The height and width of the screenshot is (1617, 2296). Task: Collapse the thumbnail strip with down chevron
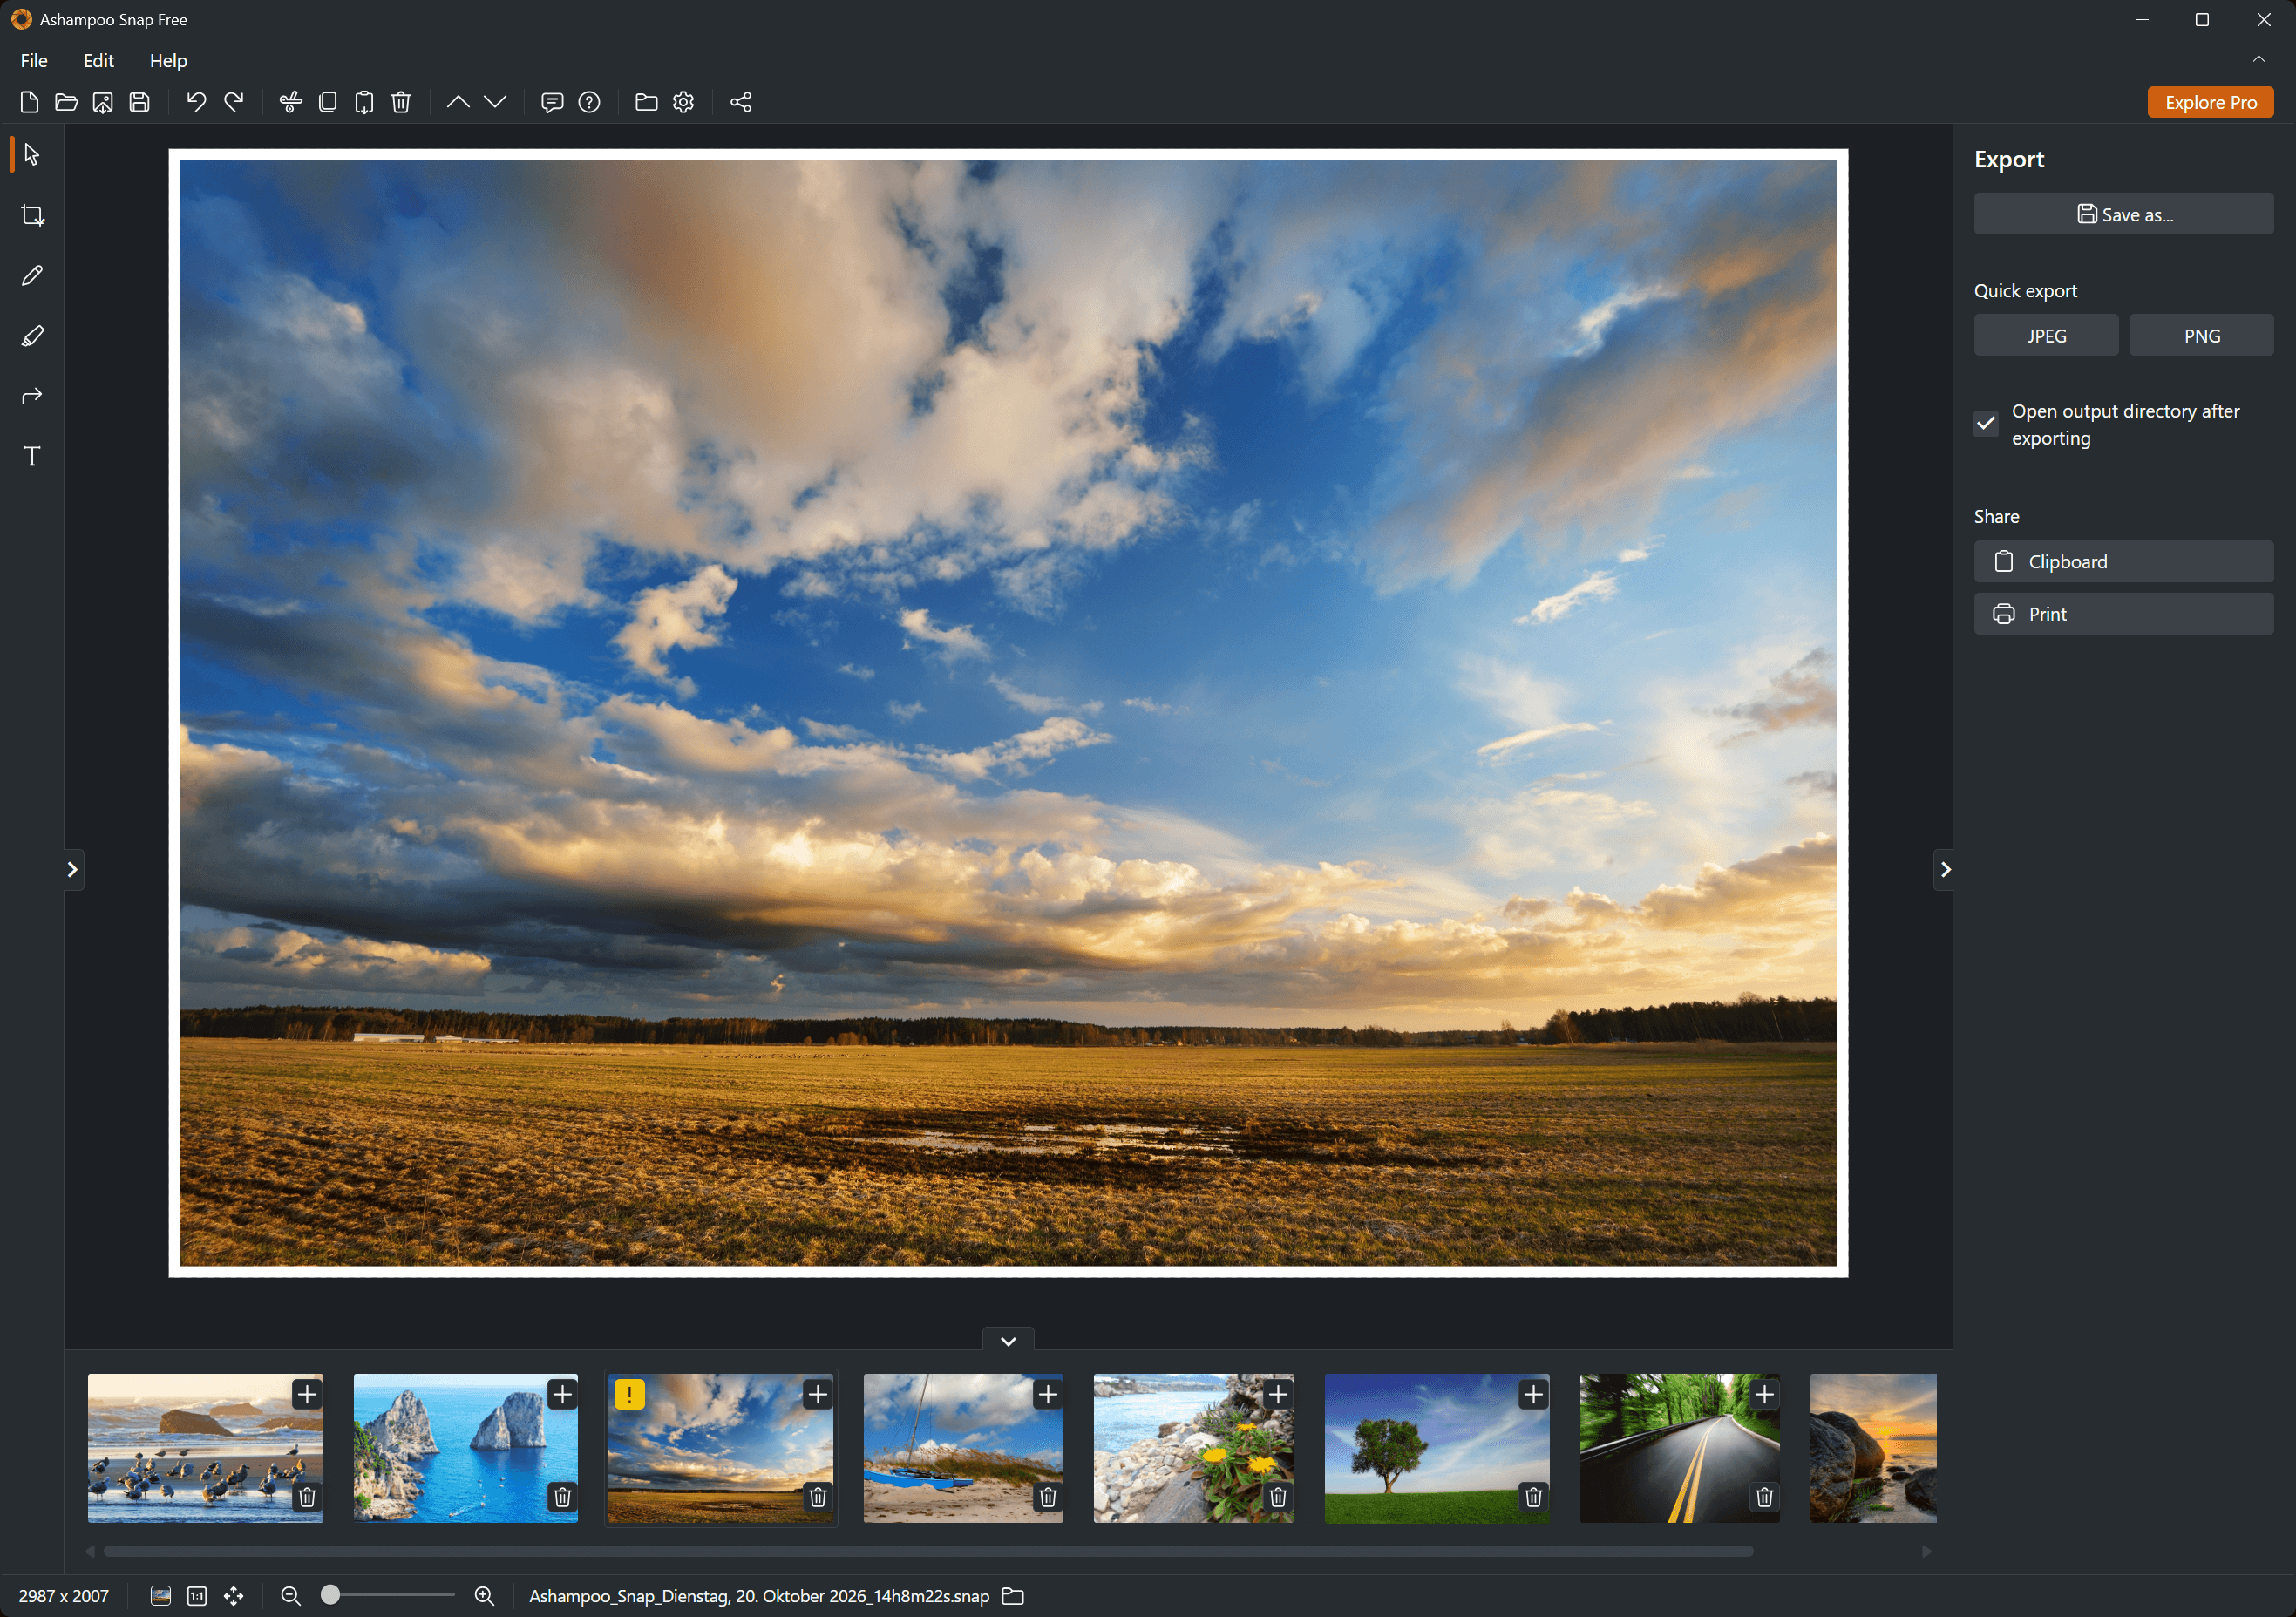pyautogui.click(x=1008, y=1341)
